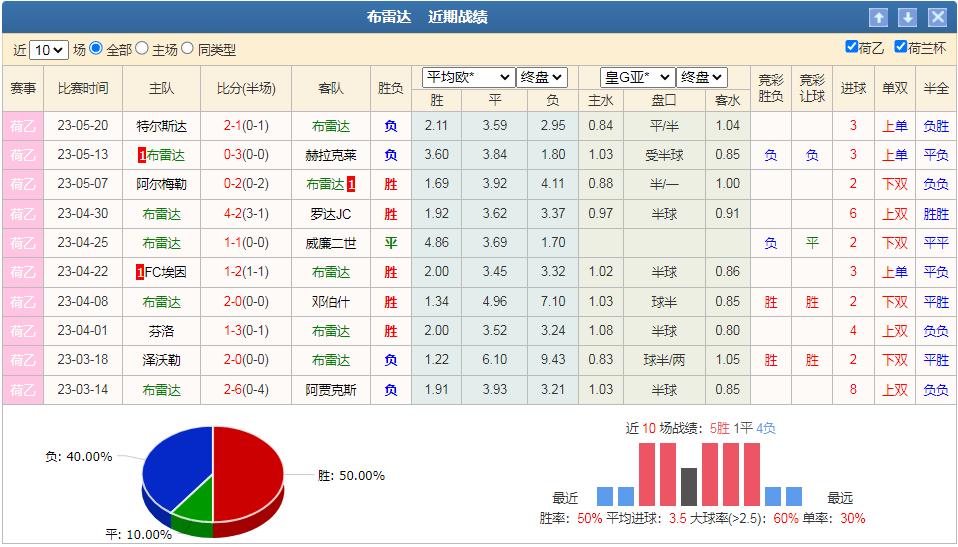Select the 主场 radio button

142,48
